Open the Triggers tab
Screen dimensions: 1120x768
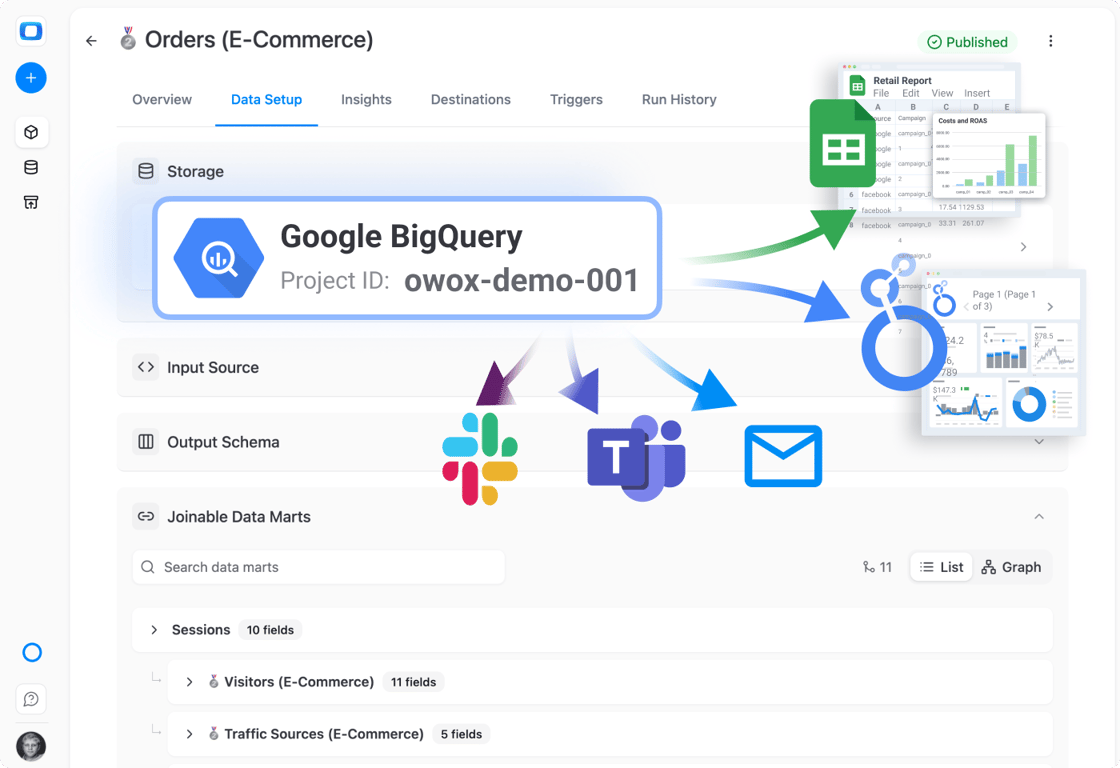576,99
